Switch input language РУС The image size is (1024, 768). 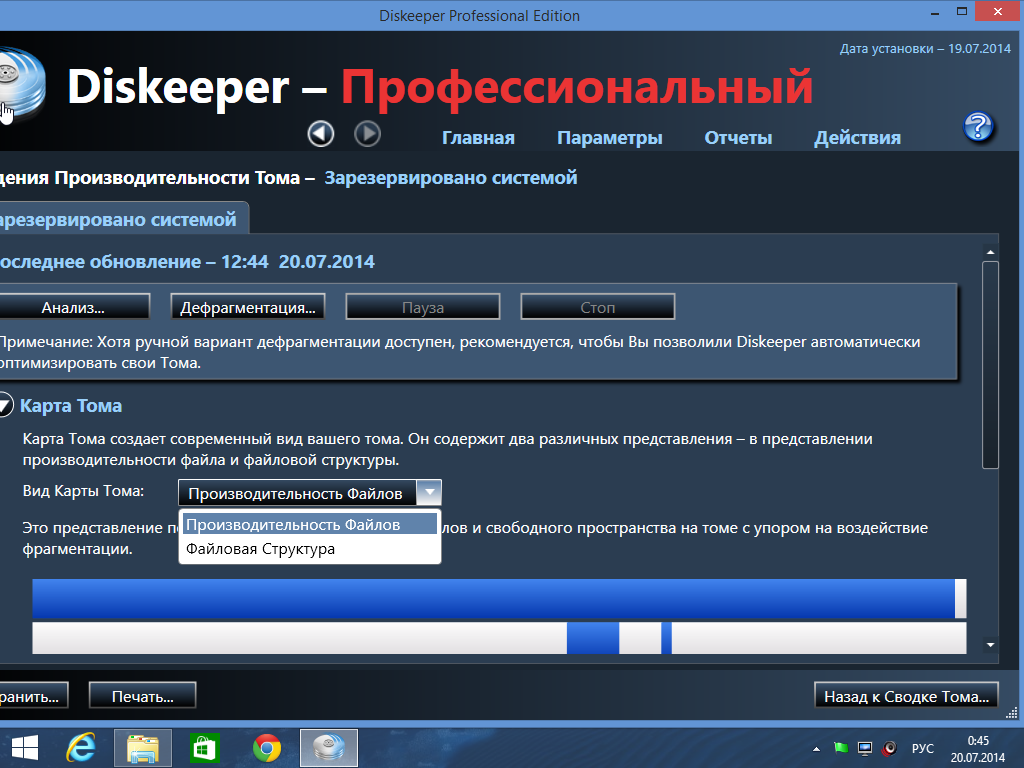coord(923,748)
